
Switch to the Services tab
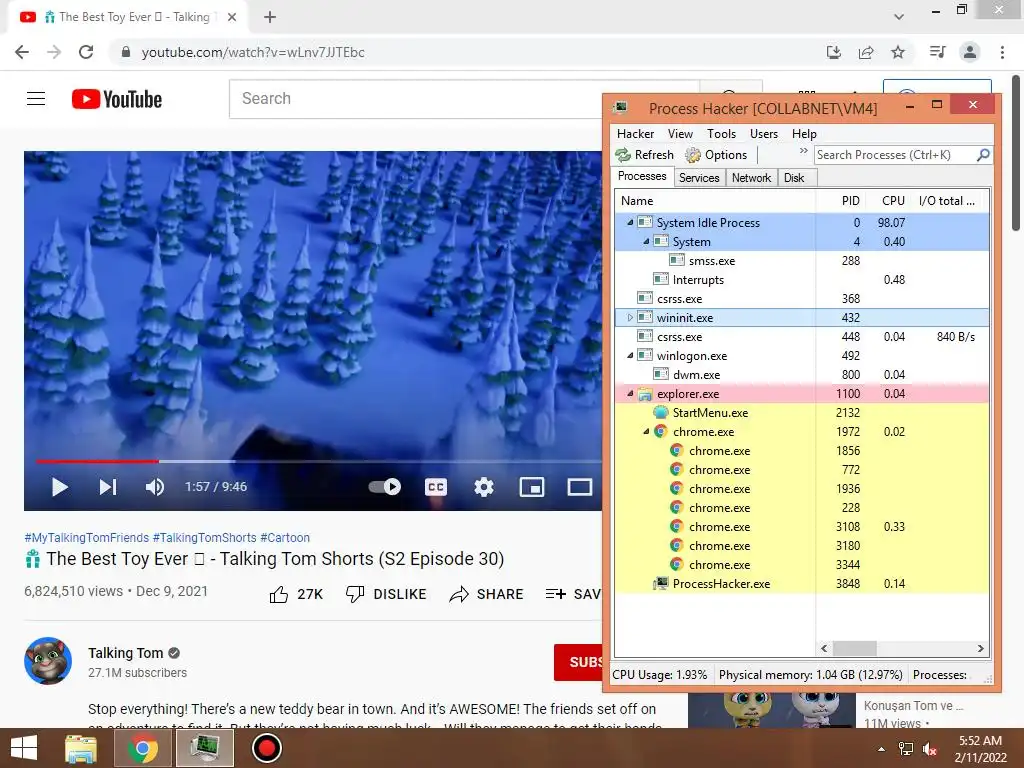(699, 178)
